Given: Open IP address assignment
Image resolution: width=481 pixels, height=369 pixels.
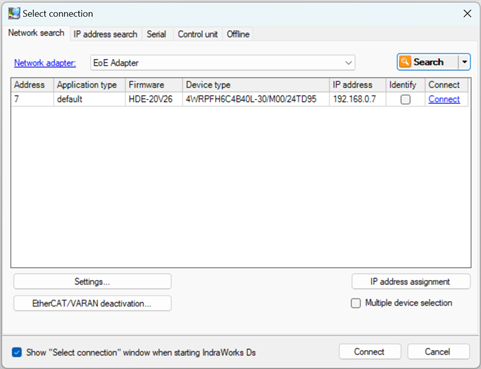Looking at the screenshot, I should tap(411, 282).
